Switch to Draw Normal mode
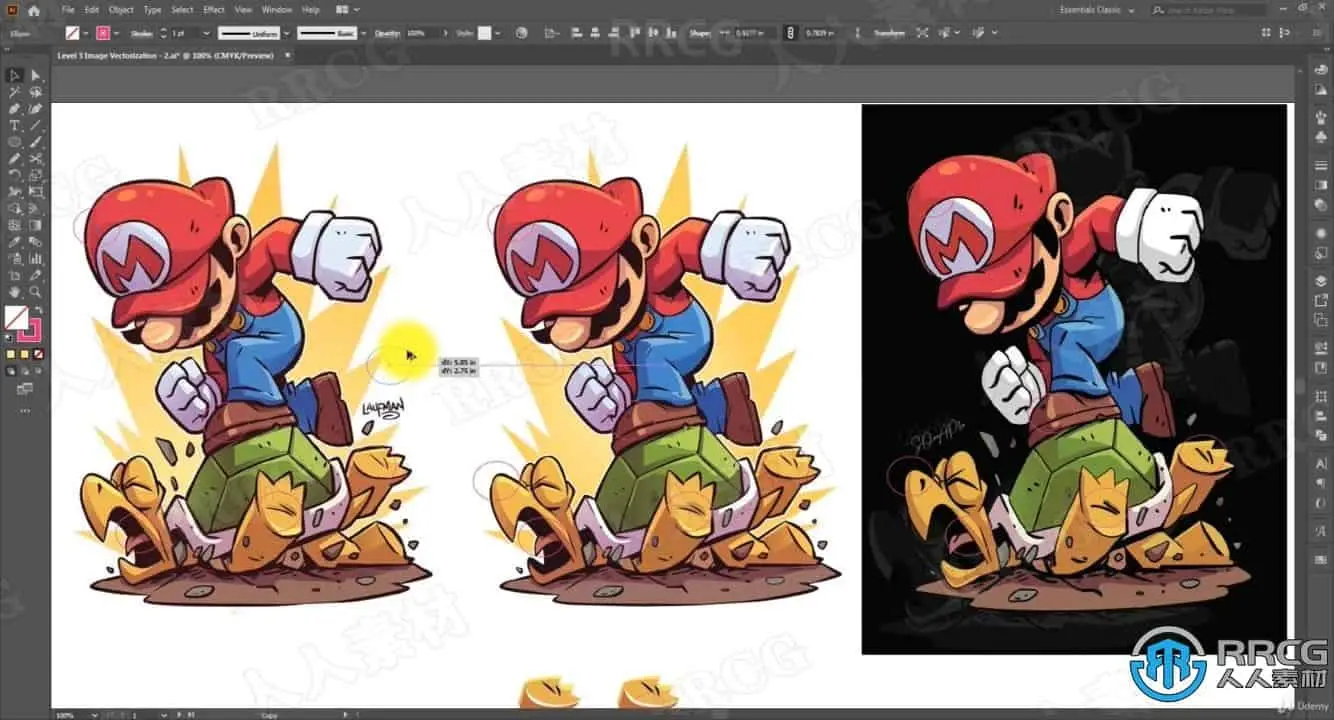Viewport: 1334px width, 720px height. click(x=12, y=370)
